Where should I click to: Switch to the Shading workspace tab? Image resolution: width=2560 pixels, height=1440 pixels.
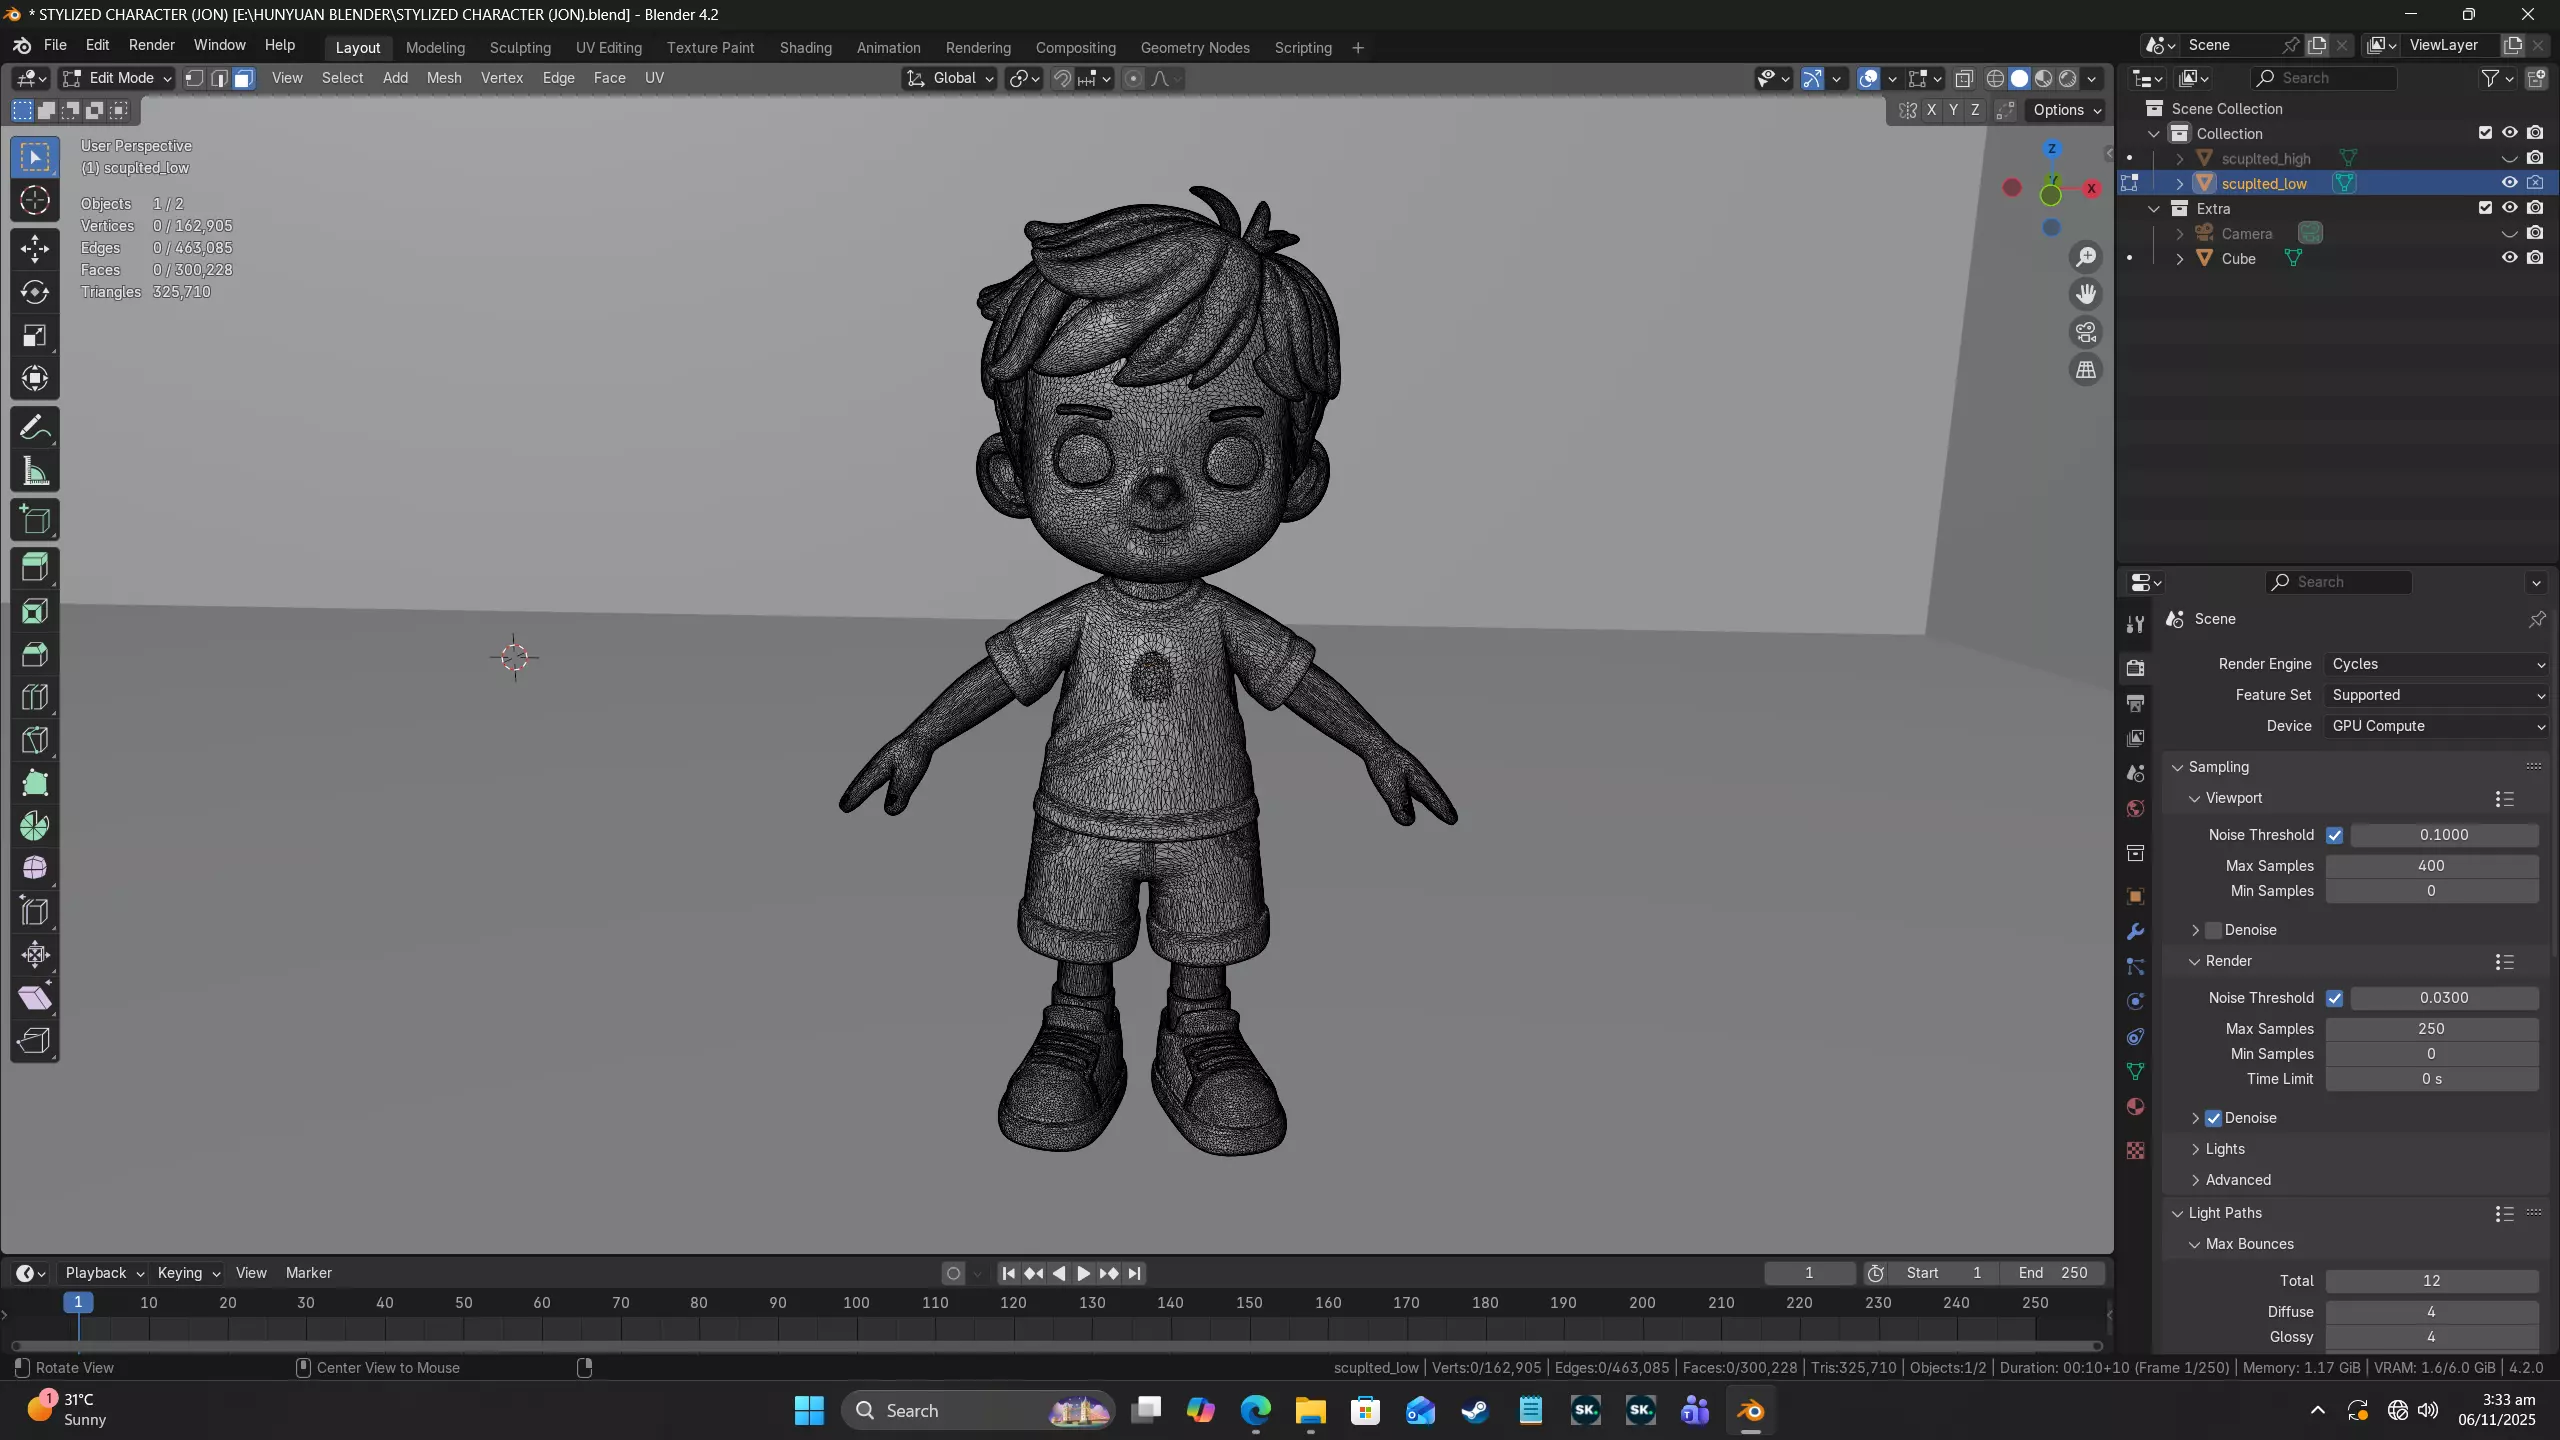805,47
